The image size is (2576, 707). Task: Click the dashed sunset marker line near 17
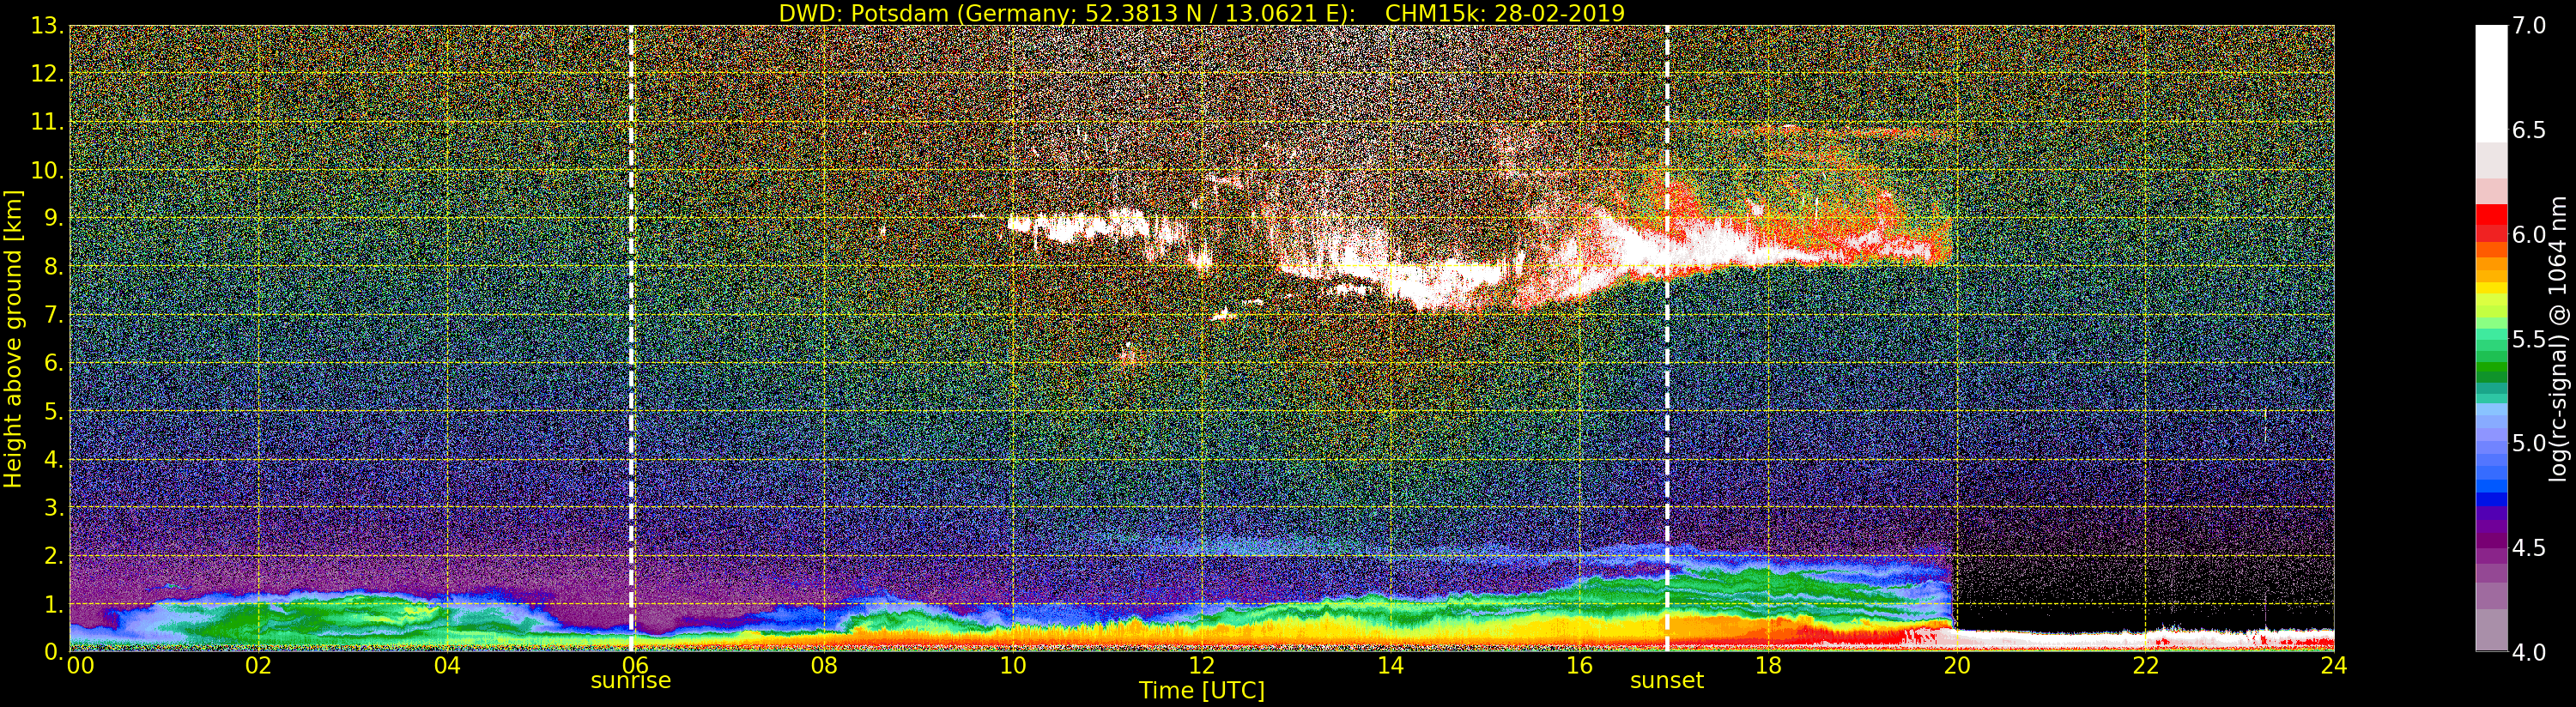click(x=1668, y=338)
